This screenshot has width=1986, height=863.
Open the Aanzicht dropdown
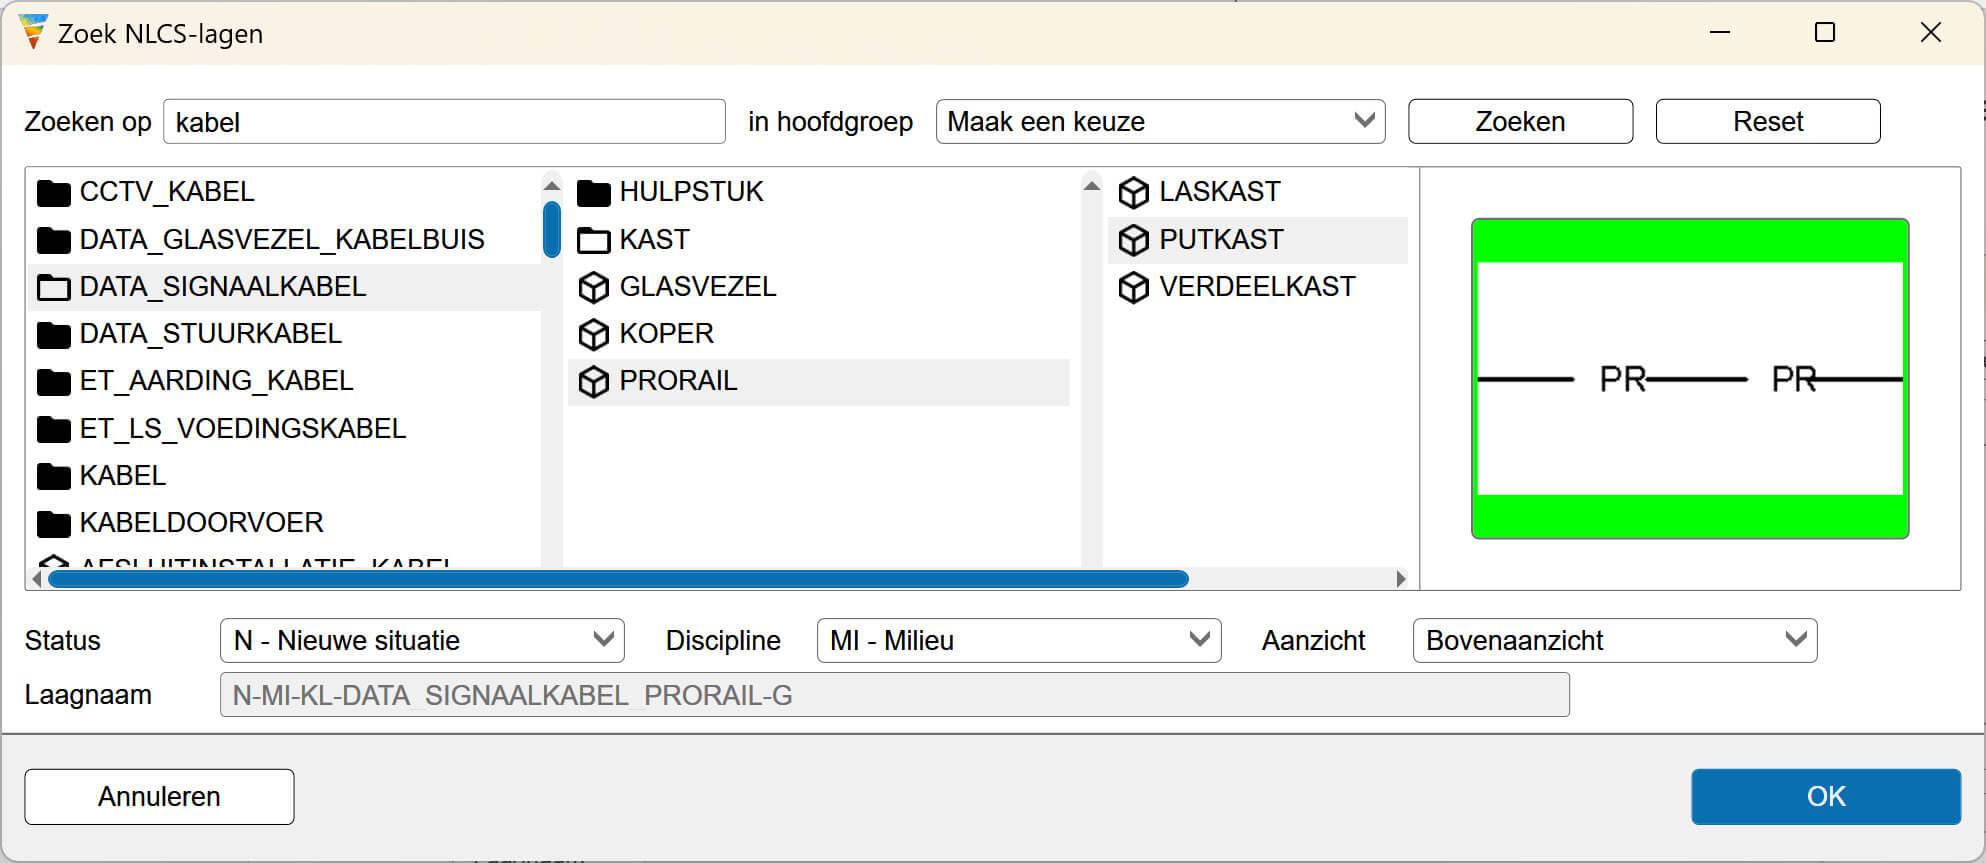point(1614,640)
